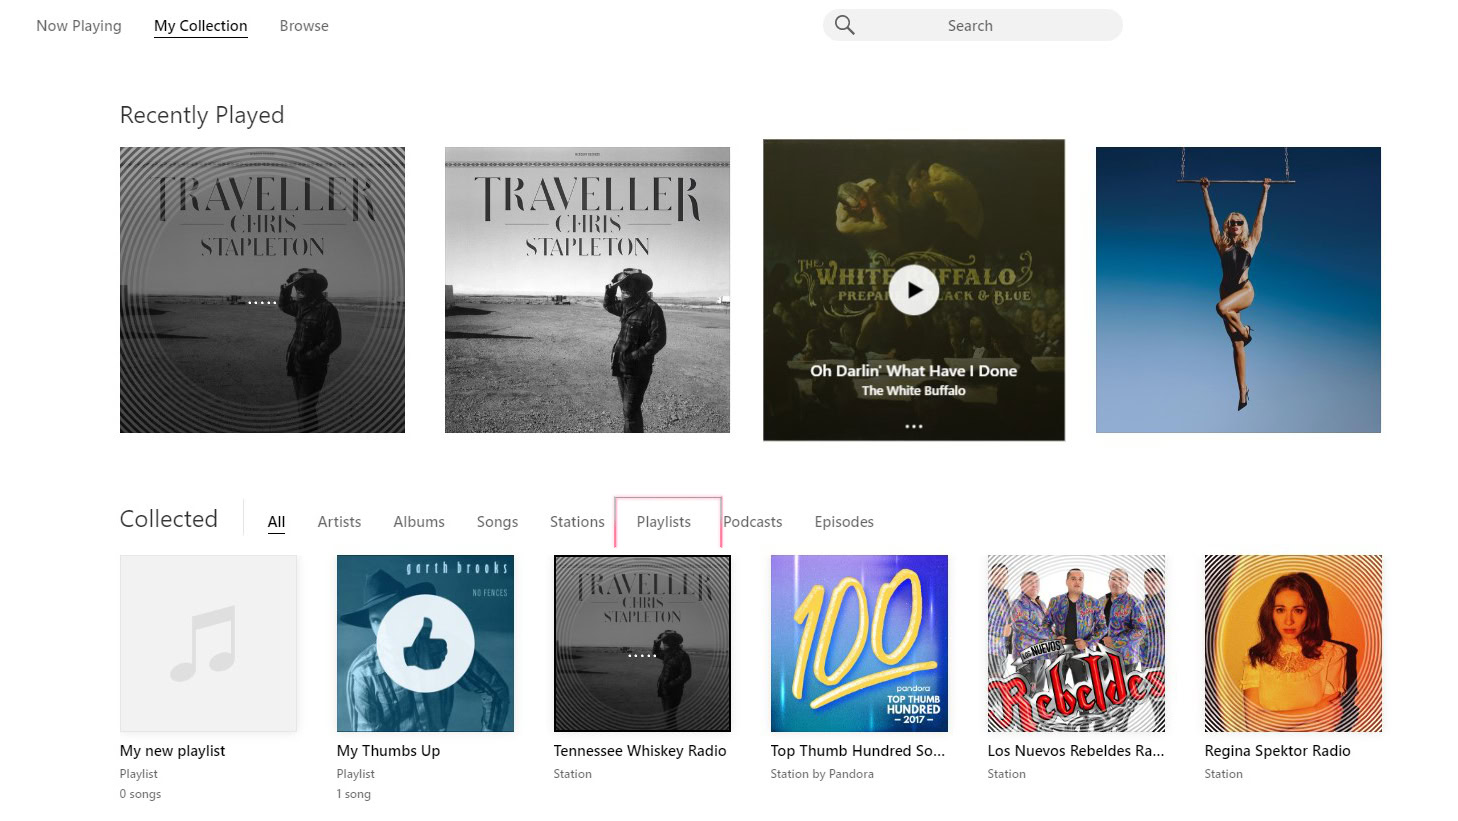Open Regina Spektor Radio artwork
The width and height of the screenshot is (1458, 821).
click(1293, 643)
